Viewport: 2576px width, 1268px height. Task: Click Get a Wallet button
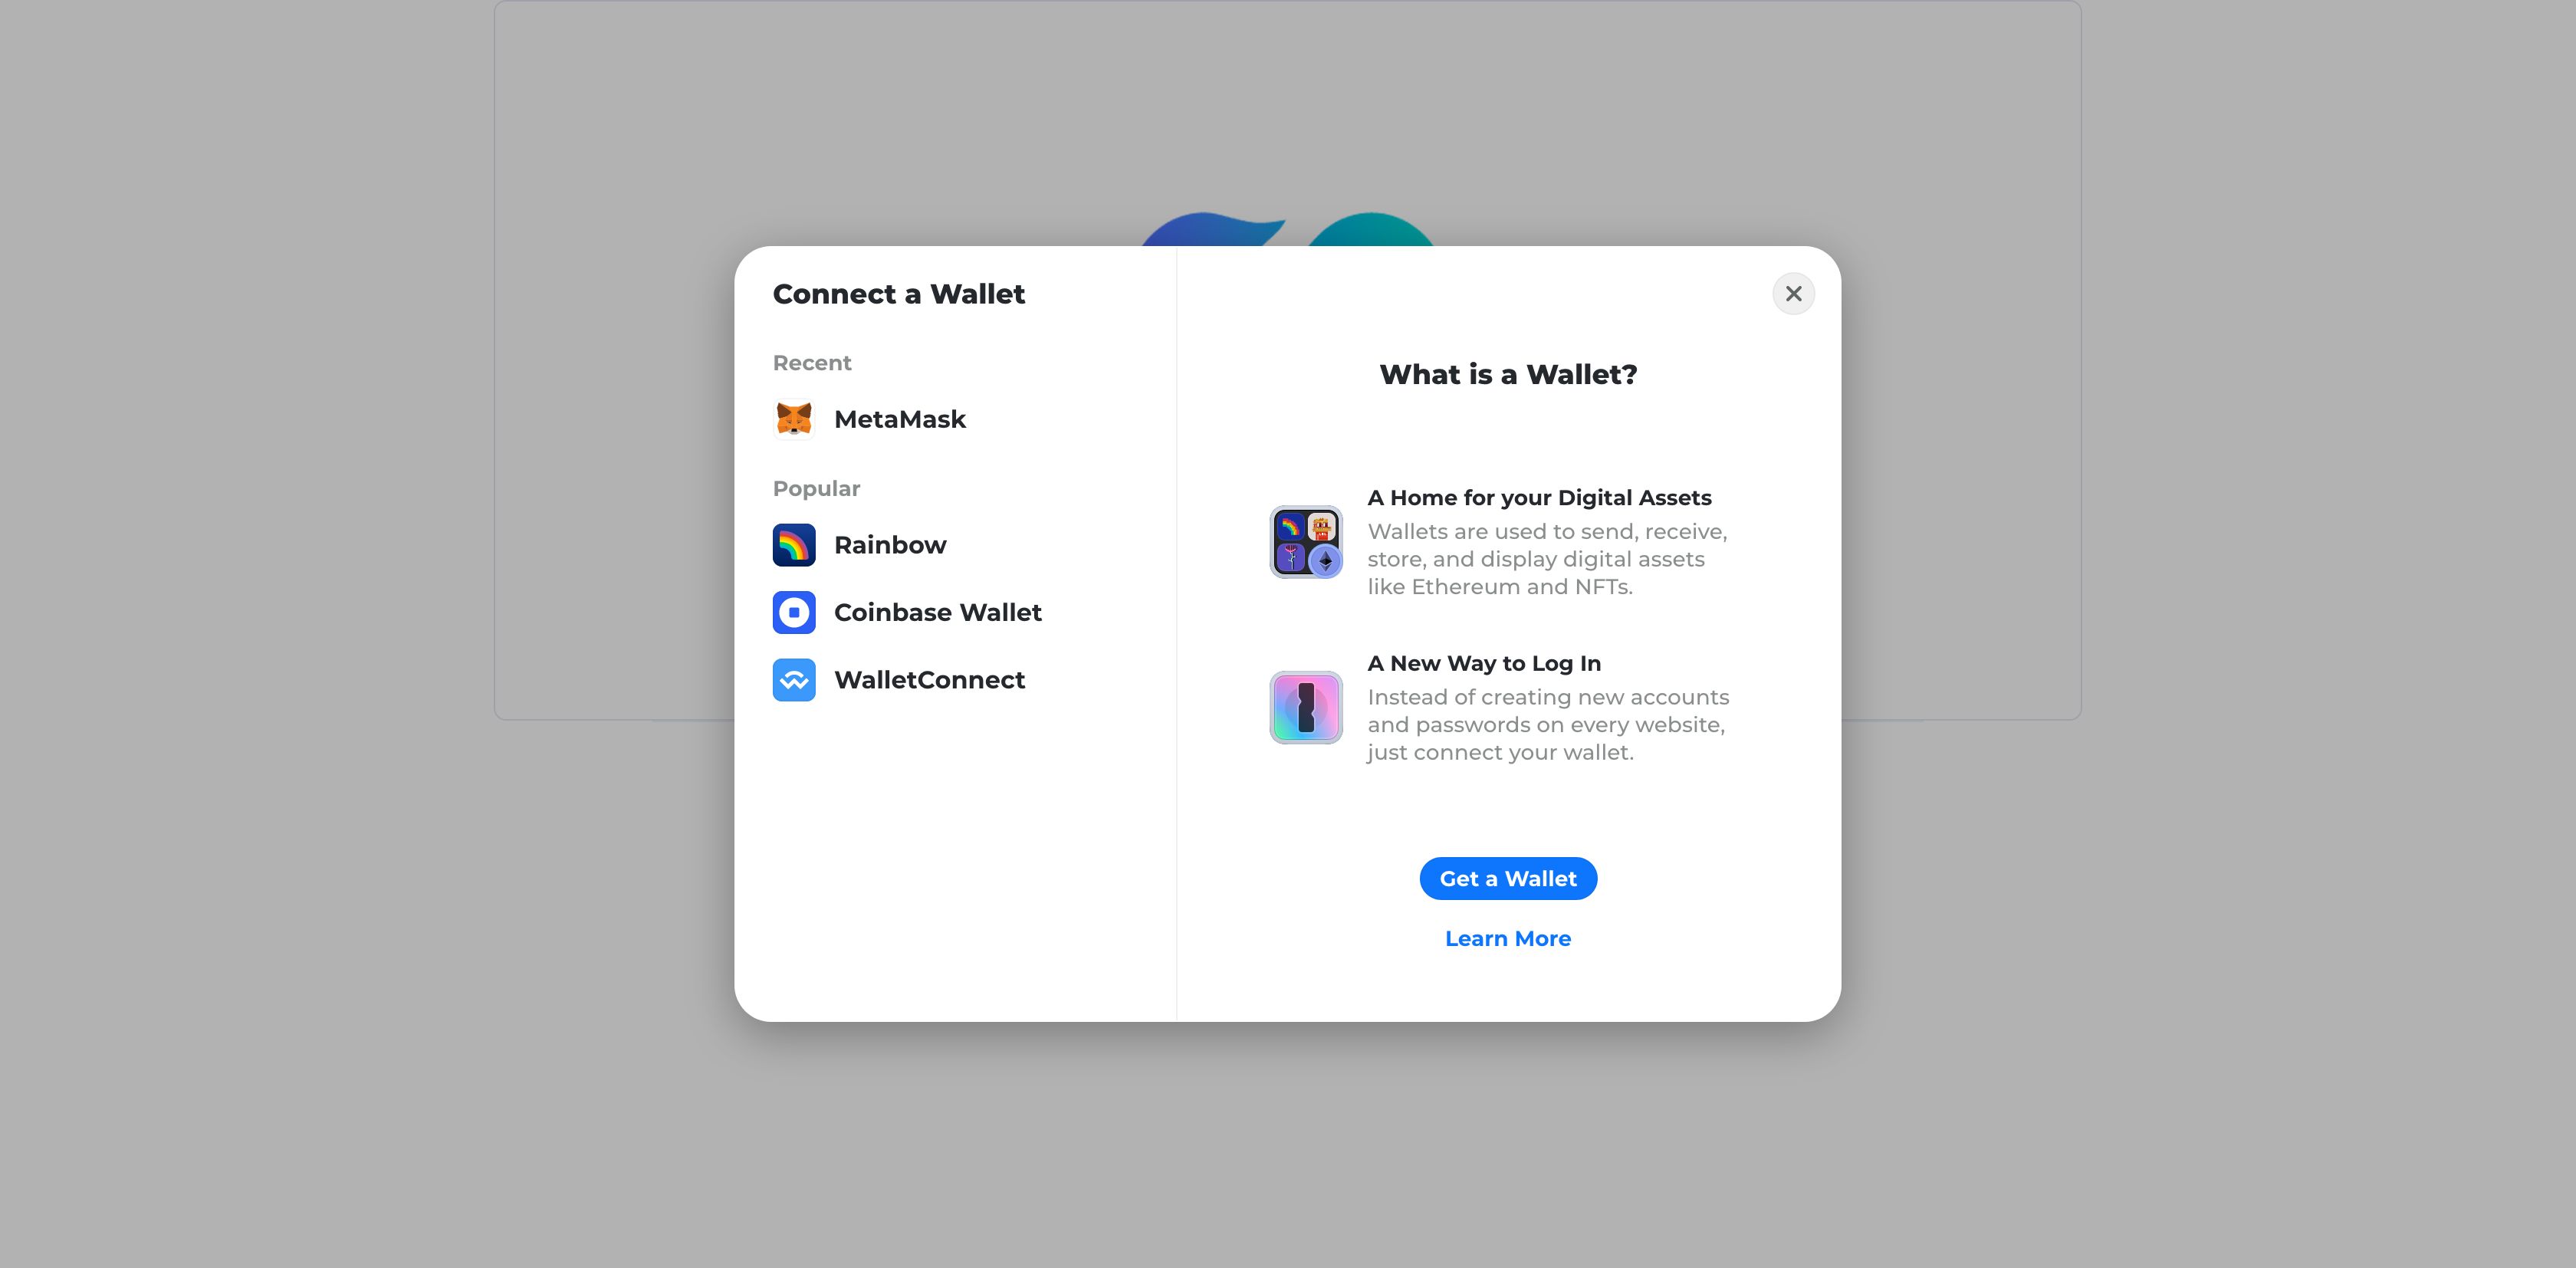click(x=1508, y=877)
